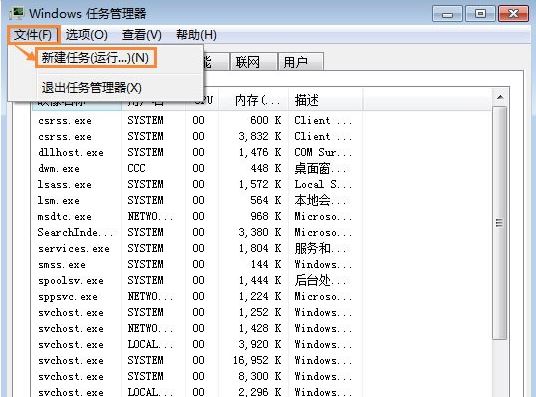This screenshot has width=536, height=397.
Task: Click the 16,952 K memory cell
Action: (257, 360)
